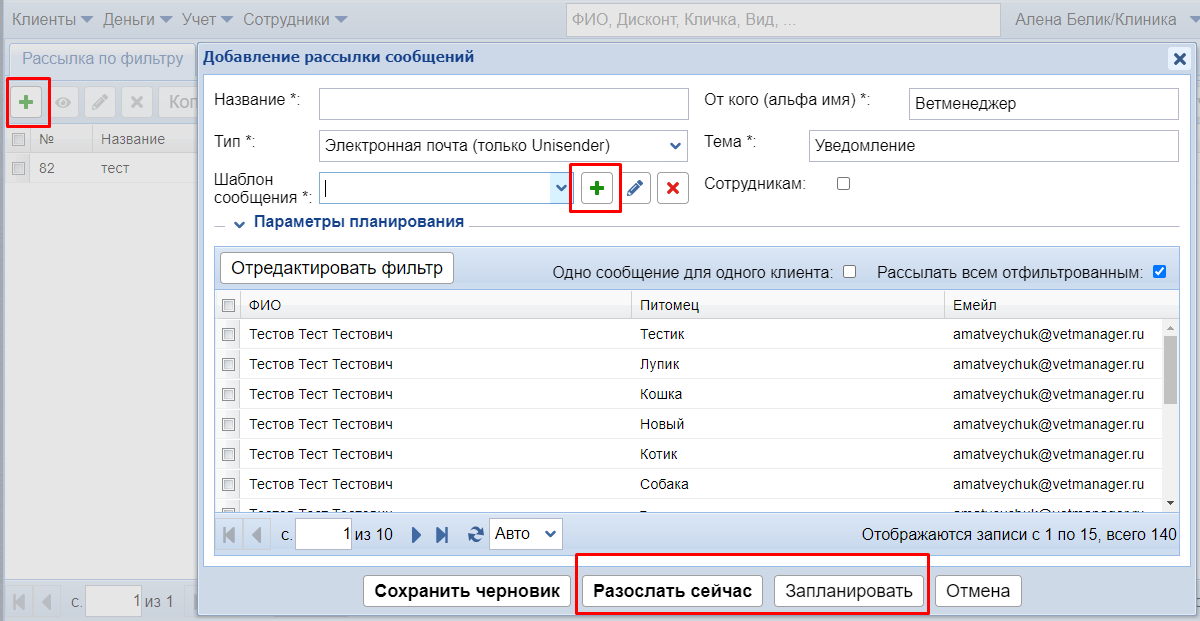Click the green plus add mailing icon
Viewport: 1200px width, 621px height.
click(28, 102)
